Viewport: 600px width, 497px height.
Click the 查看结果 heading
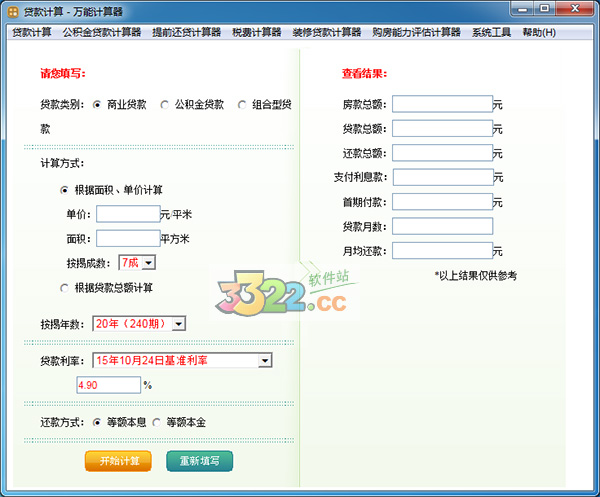[365, 73]
